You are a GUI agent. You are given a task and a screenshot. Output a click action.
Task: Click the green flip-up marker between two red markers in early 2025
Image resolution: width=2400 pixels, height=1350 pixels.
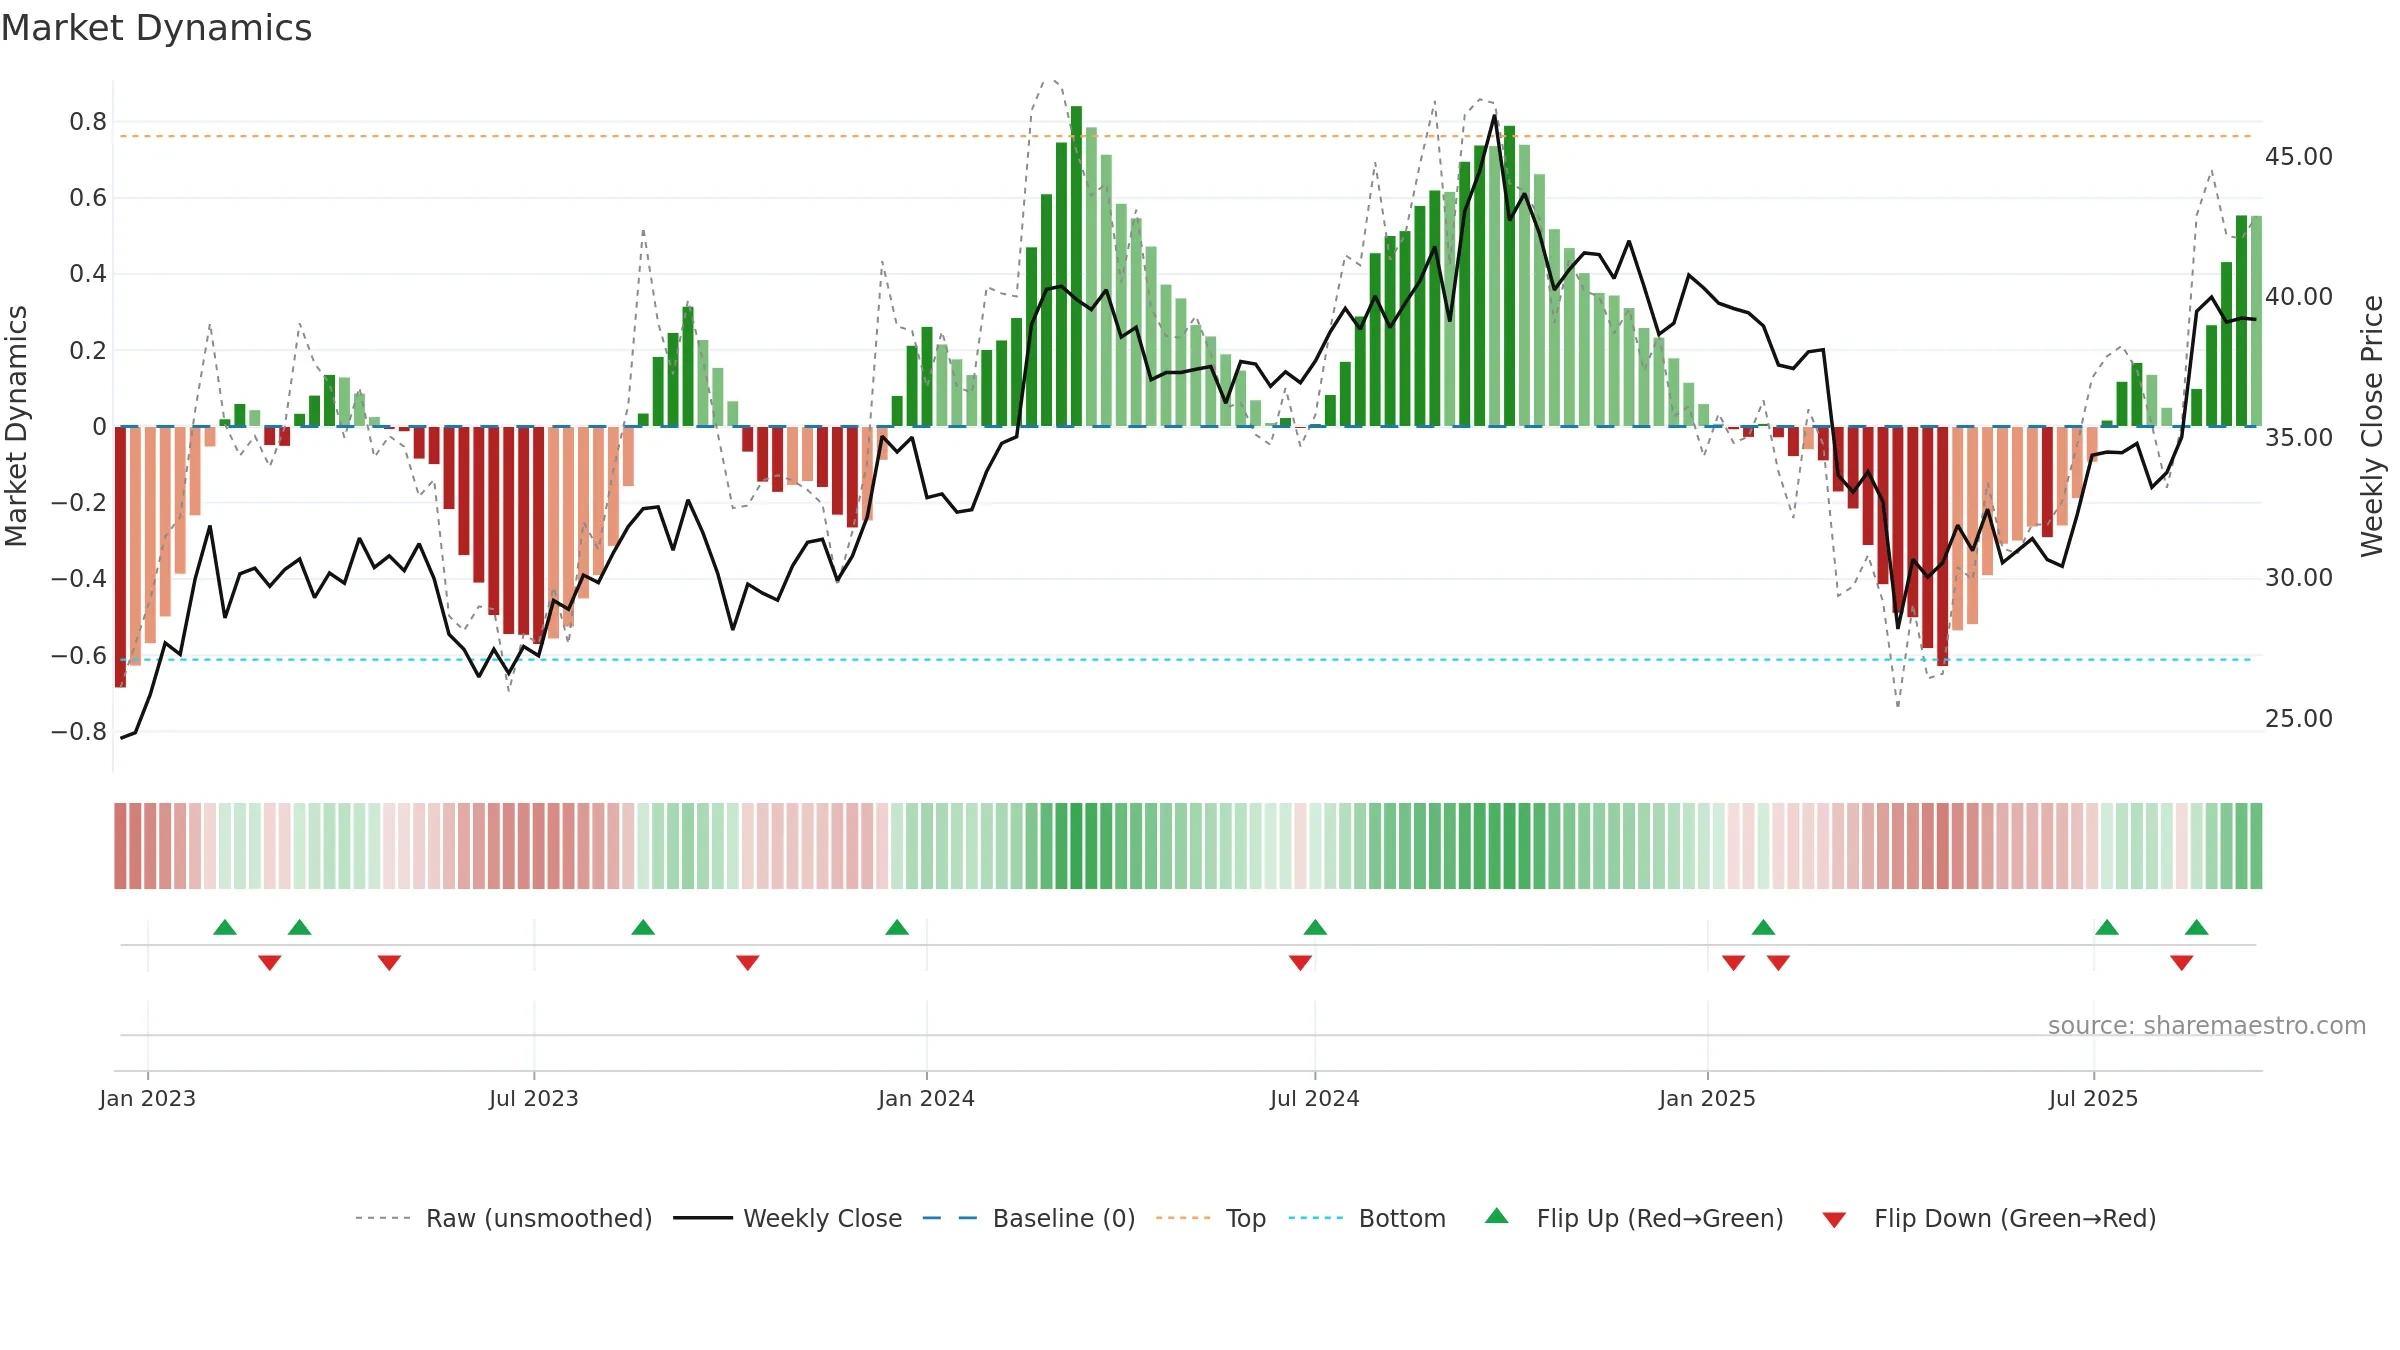tap(1763, 927)
